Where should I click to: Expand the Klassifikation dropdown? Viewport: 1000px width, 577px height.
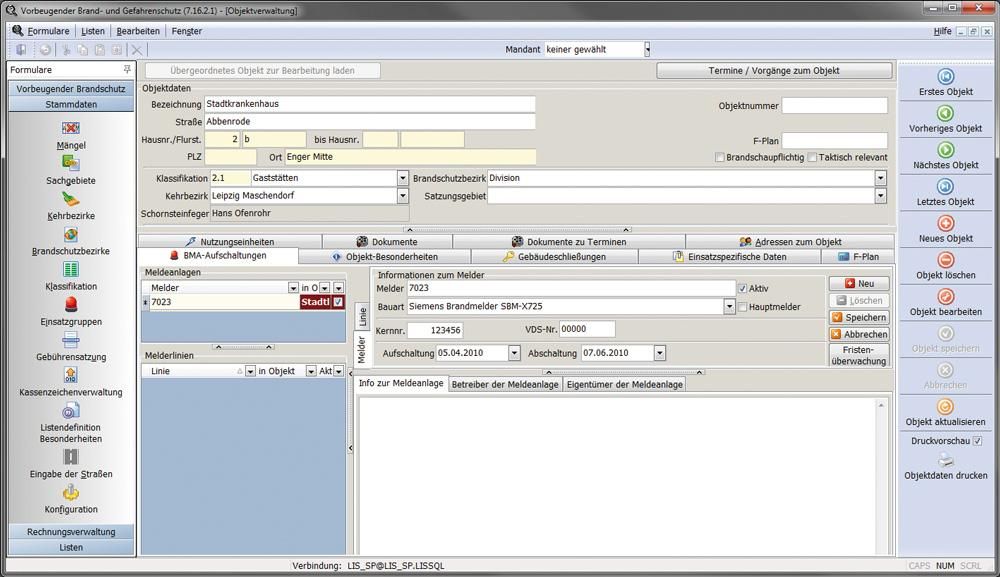click(x=403, y=178)
